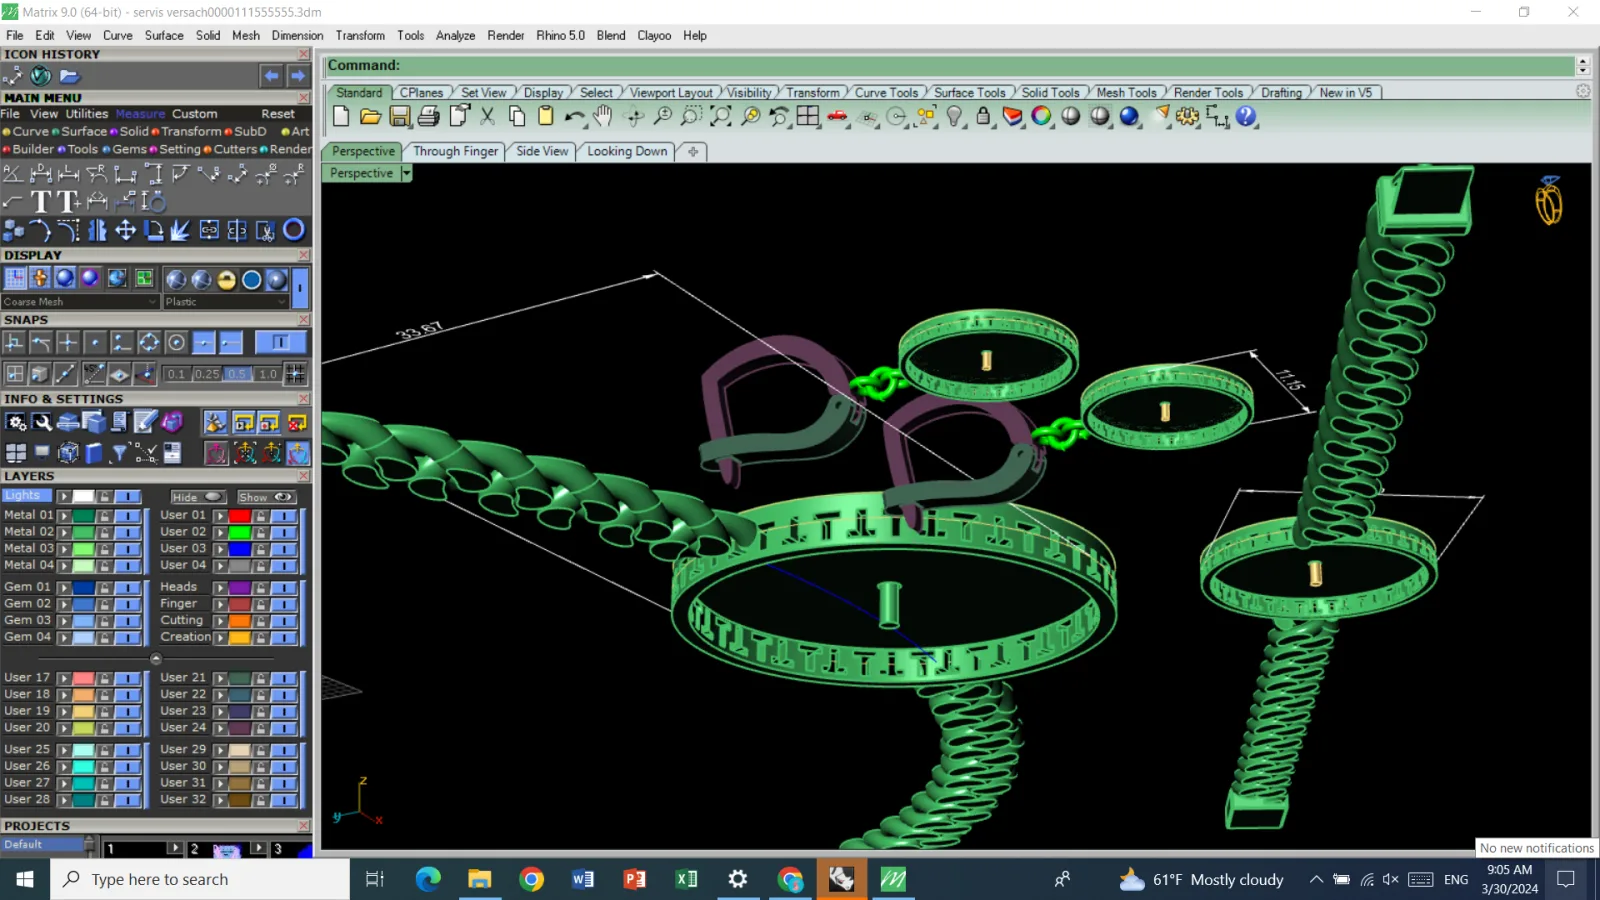
Task: Click the Creation layer orange color swatch
Action: click(240, 637)
